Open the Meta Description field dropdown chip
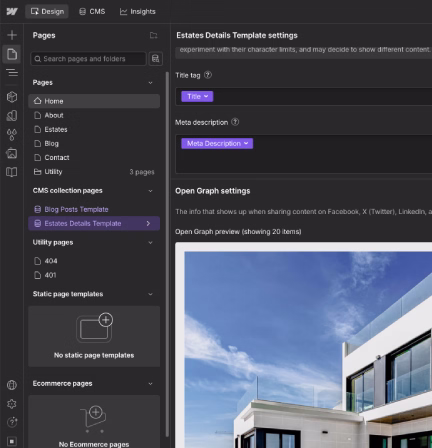 (217, 143)
